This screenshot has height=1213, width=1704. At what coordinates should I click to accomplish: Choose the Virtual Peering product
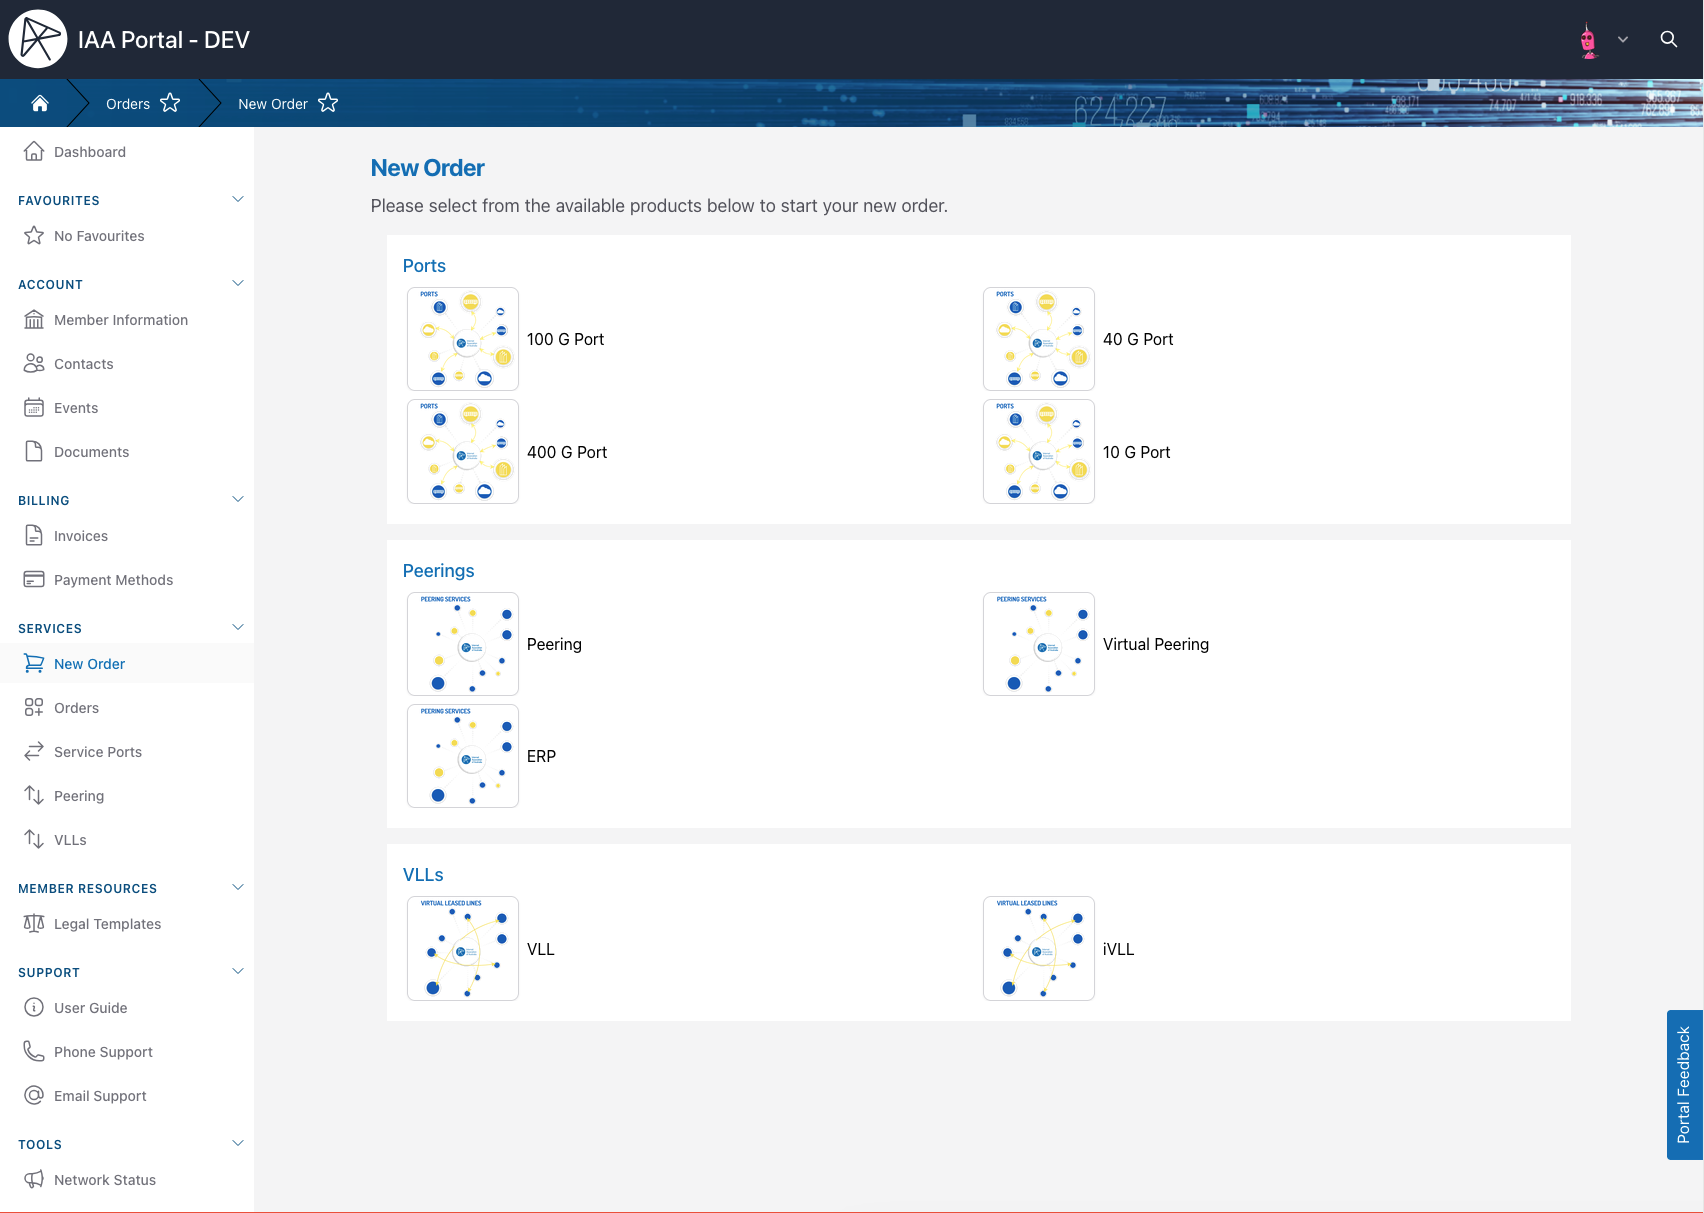coord(1155,644)
